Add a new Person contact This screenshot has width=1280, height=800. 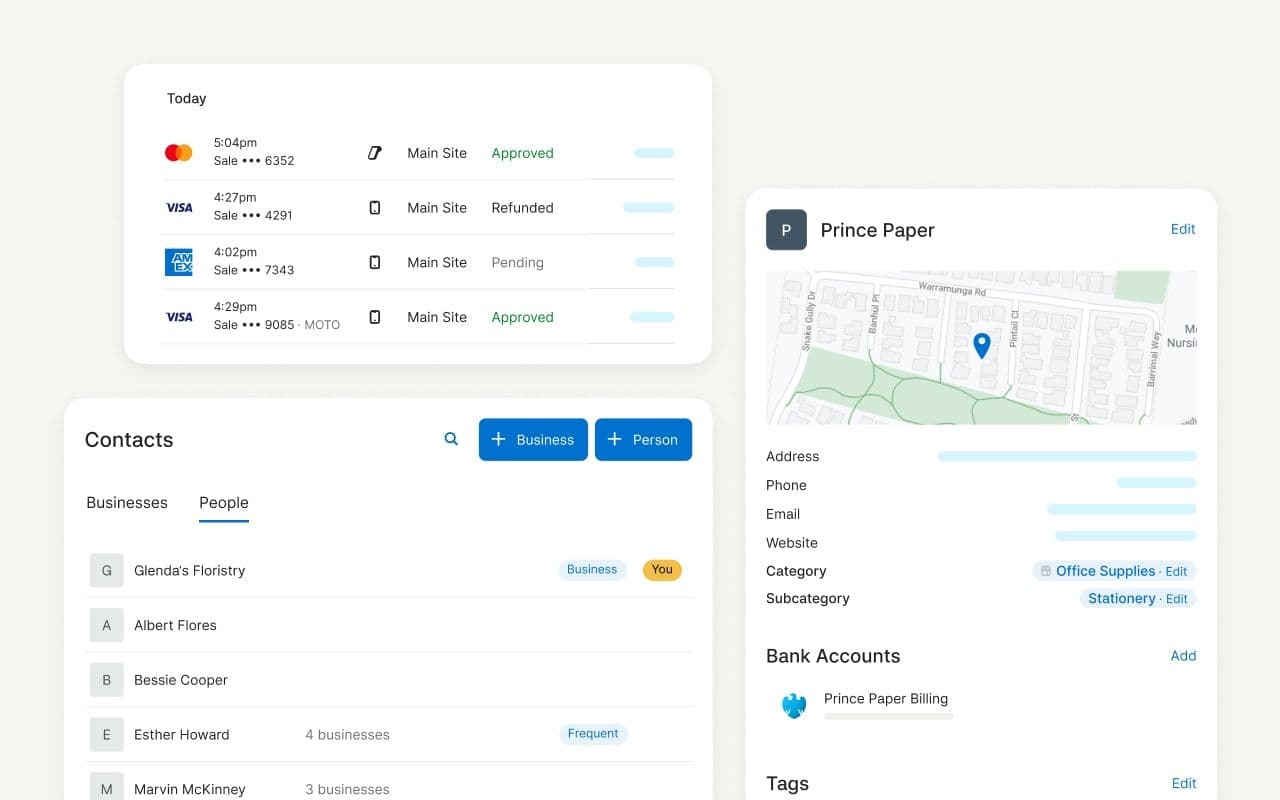tap(643, 439)
